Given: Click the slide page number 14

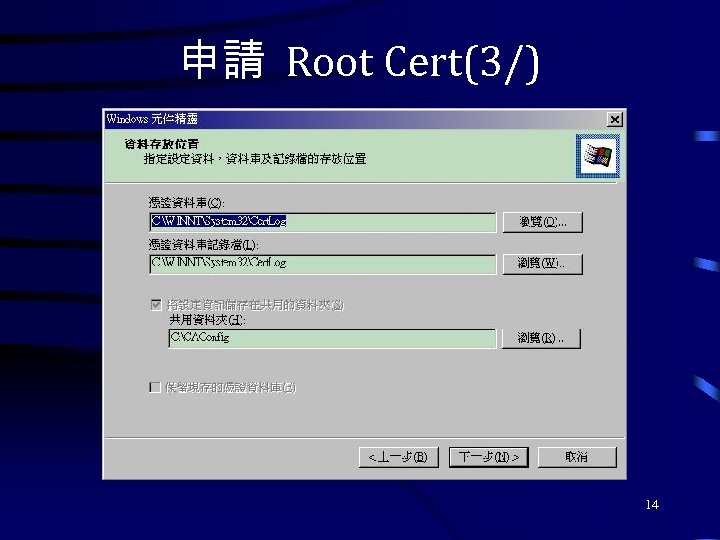Looking at the screenshot, I should [652, 505].
